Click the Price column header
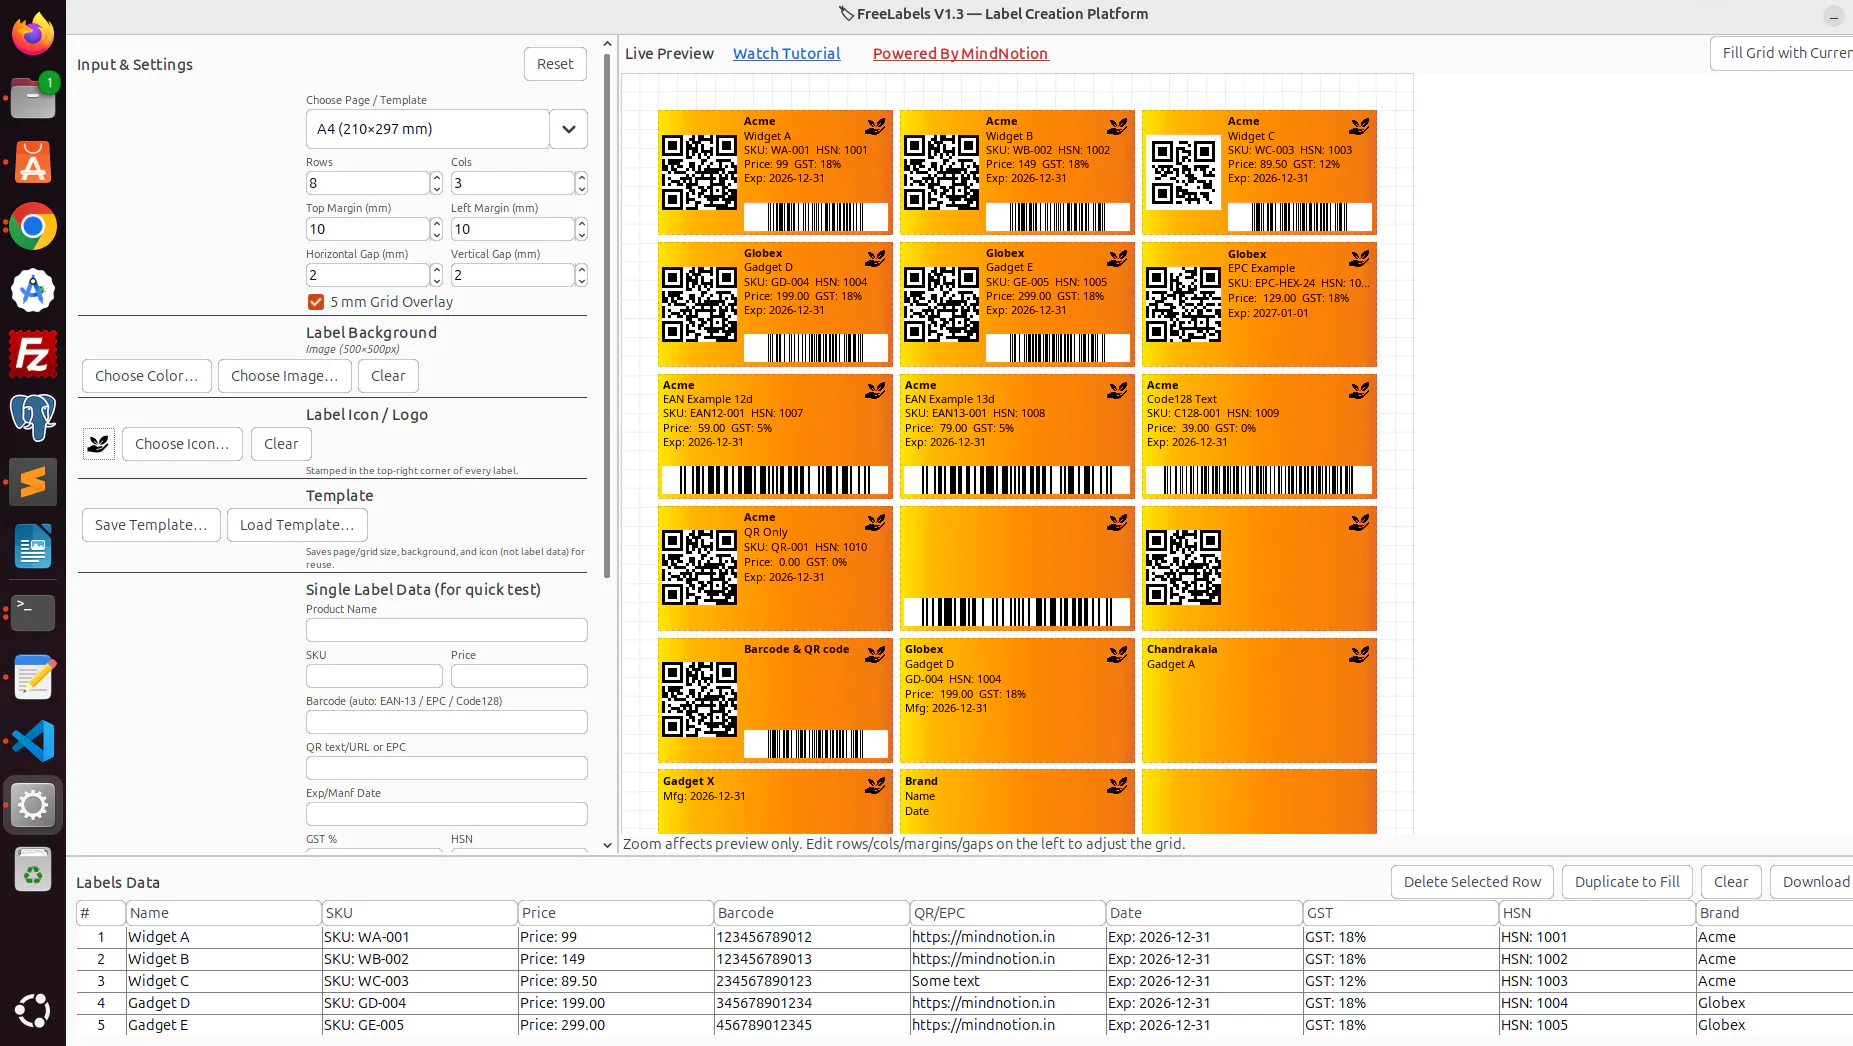Viewport: 1853px width, 1046px height. point(615,913)
